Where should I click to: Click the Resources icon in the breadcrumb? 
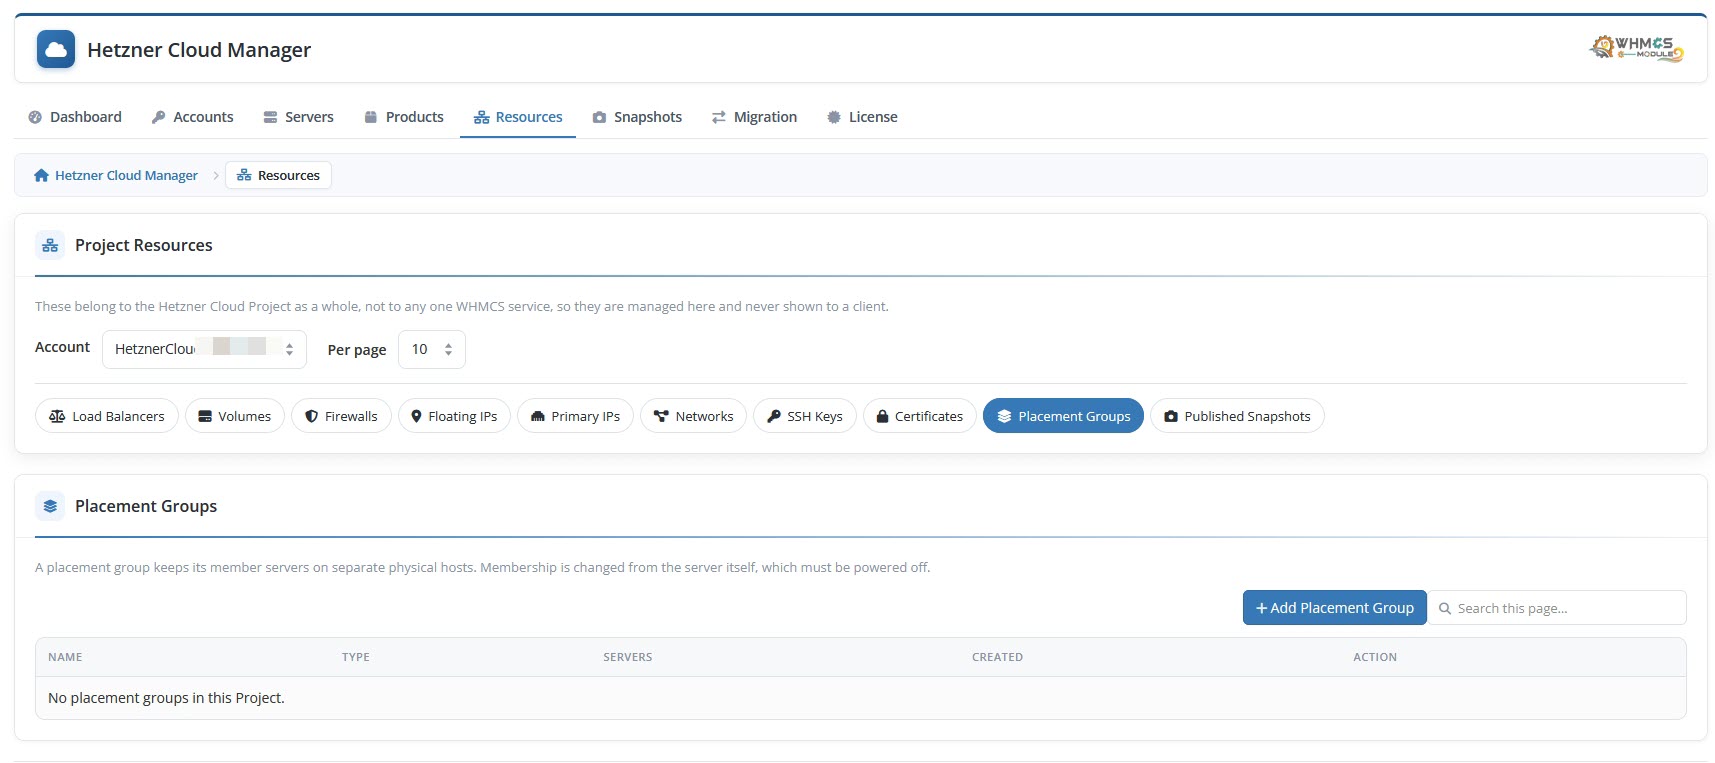click(244, 175)
